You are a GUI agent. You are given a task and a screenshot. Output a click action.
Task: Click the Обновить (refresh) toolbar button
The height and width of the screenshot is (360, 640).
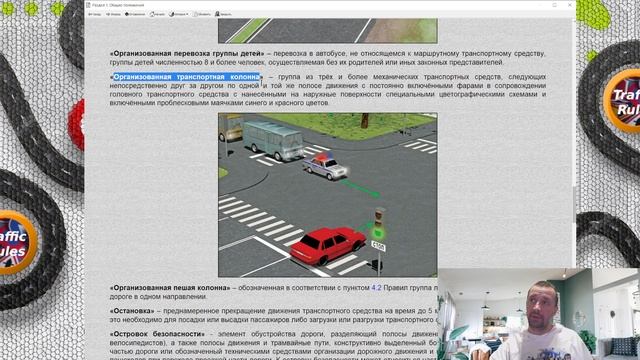click(202, 14)
